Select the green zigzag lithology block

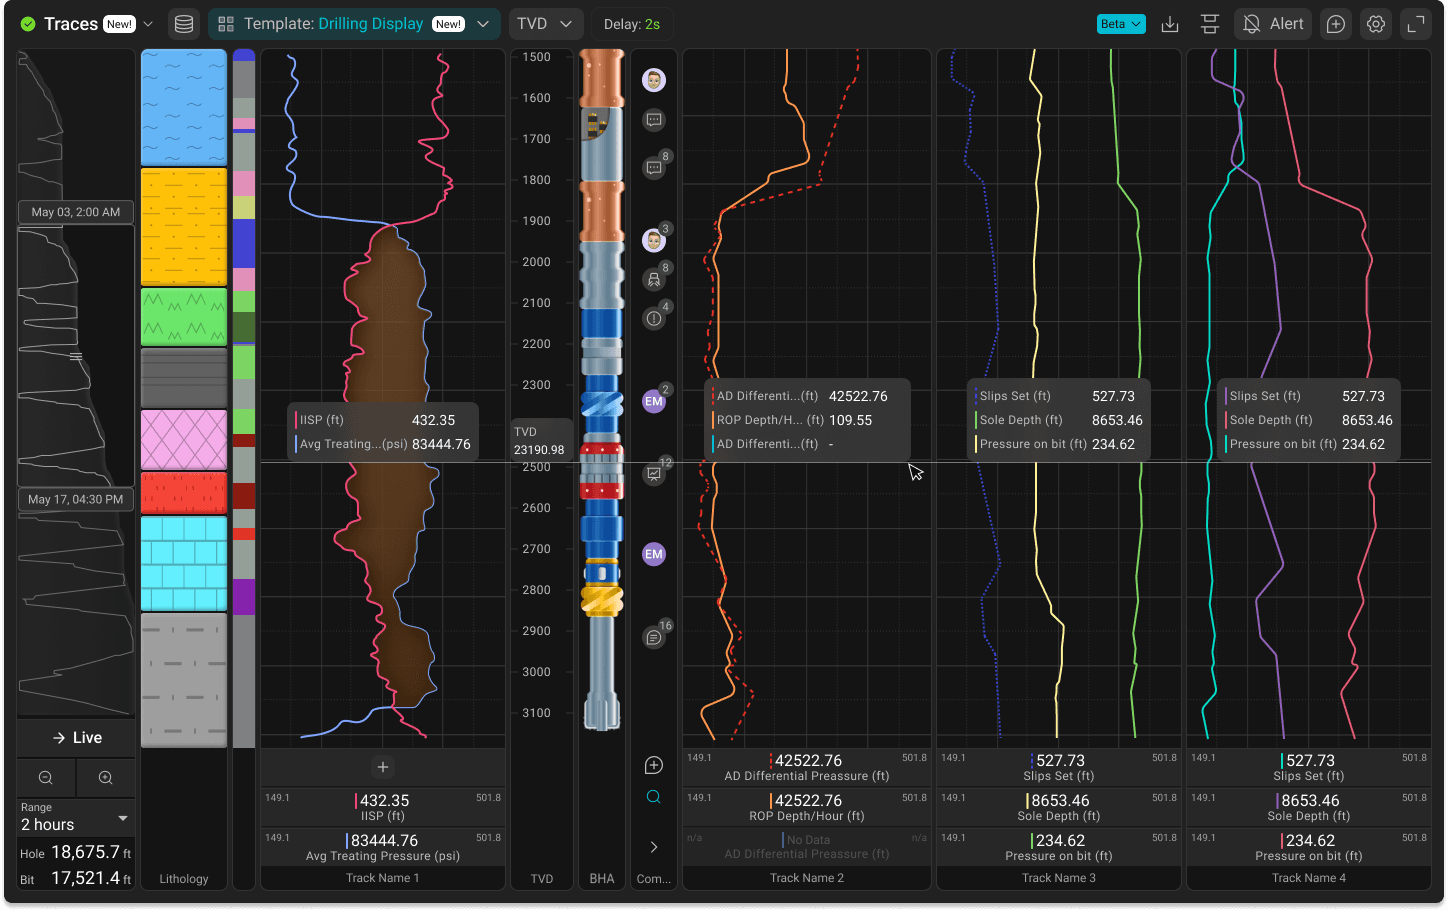tap(184, 317)
